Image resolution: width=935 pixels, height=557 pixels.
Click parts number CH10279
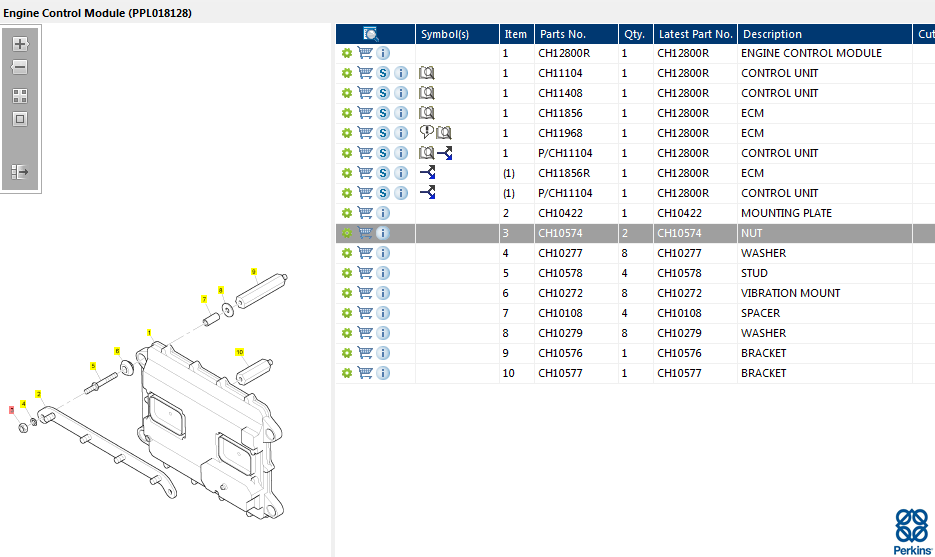[x=560, y=333]
